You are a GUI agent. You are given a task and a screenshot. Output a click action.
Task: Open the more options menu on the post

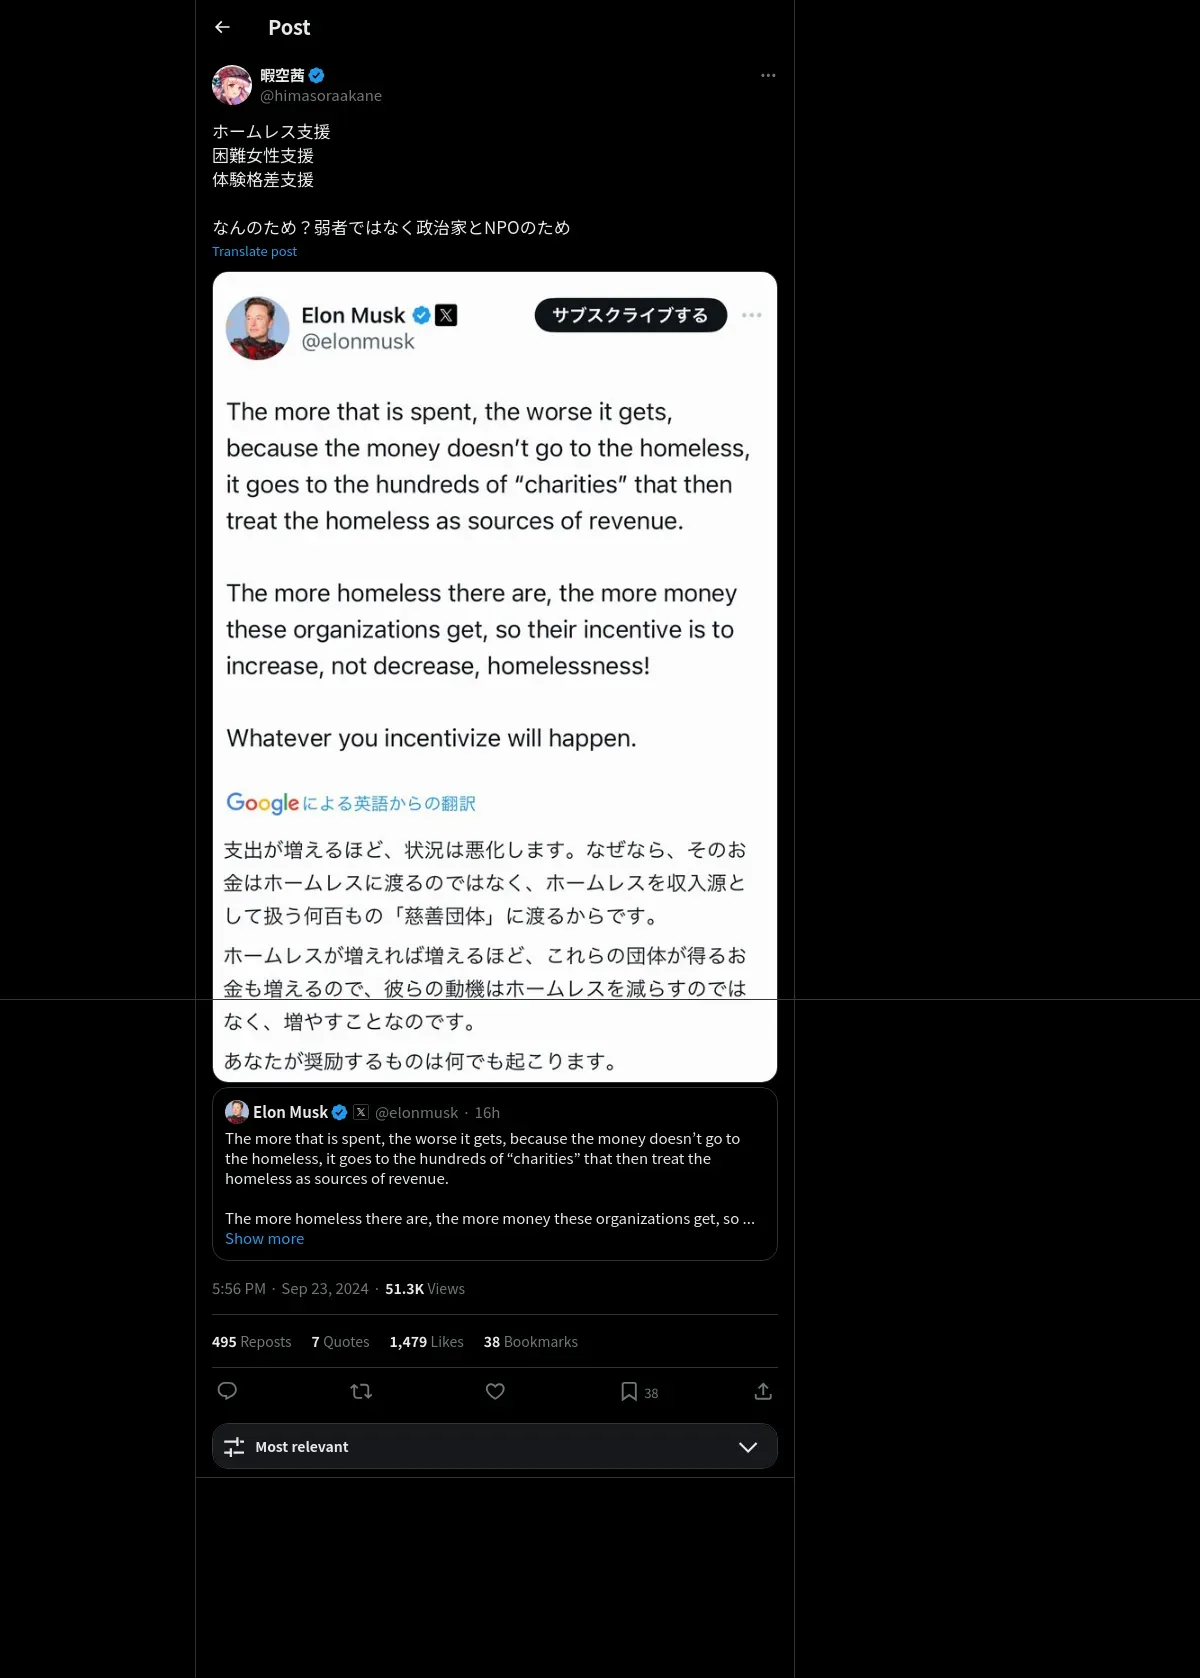(x=768, y=75)
